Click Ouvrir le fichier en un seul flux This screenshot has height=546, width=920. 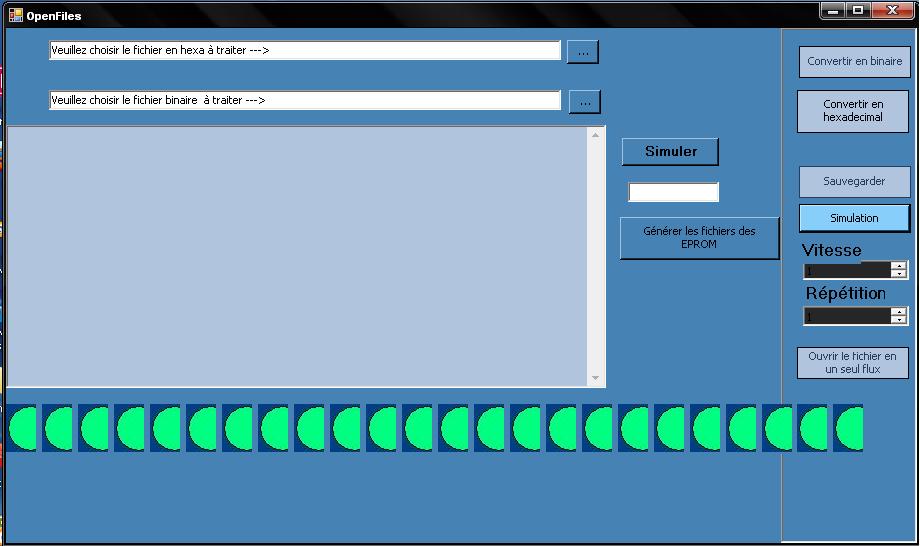(x=852, y=362)
